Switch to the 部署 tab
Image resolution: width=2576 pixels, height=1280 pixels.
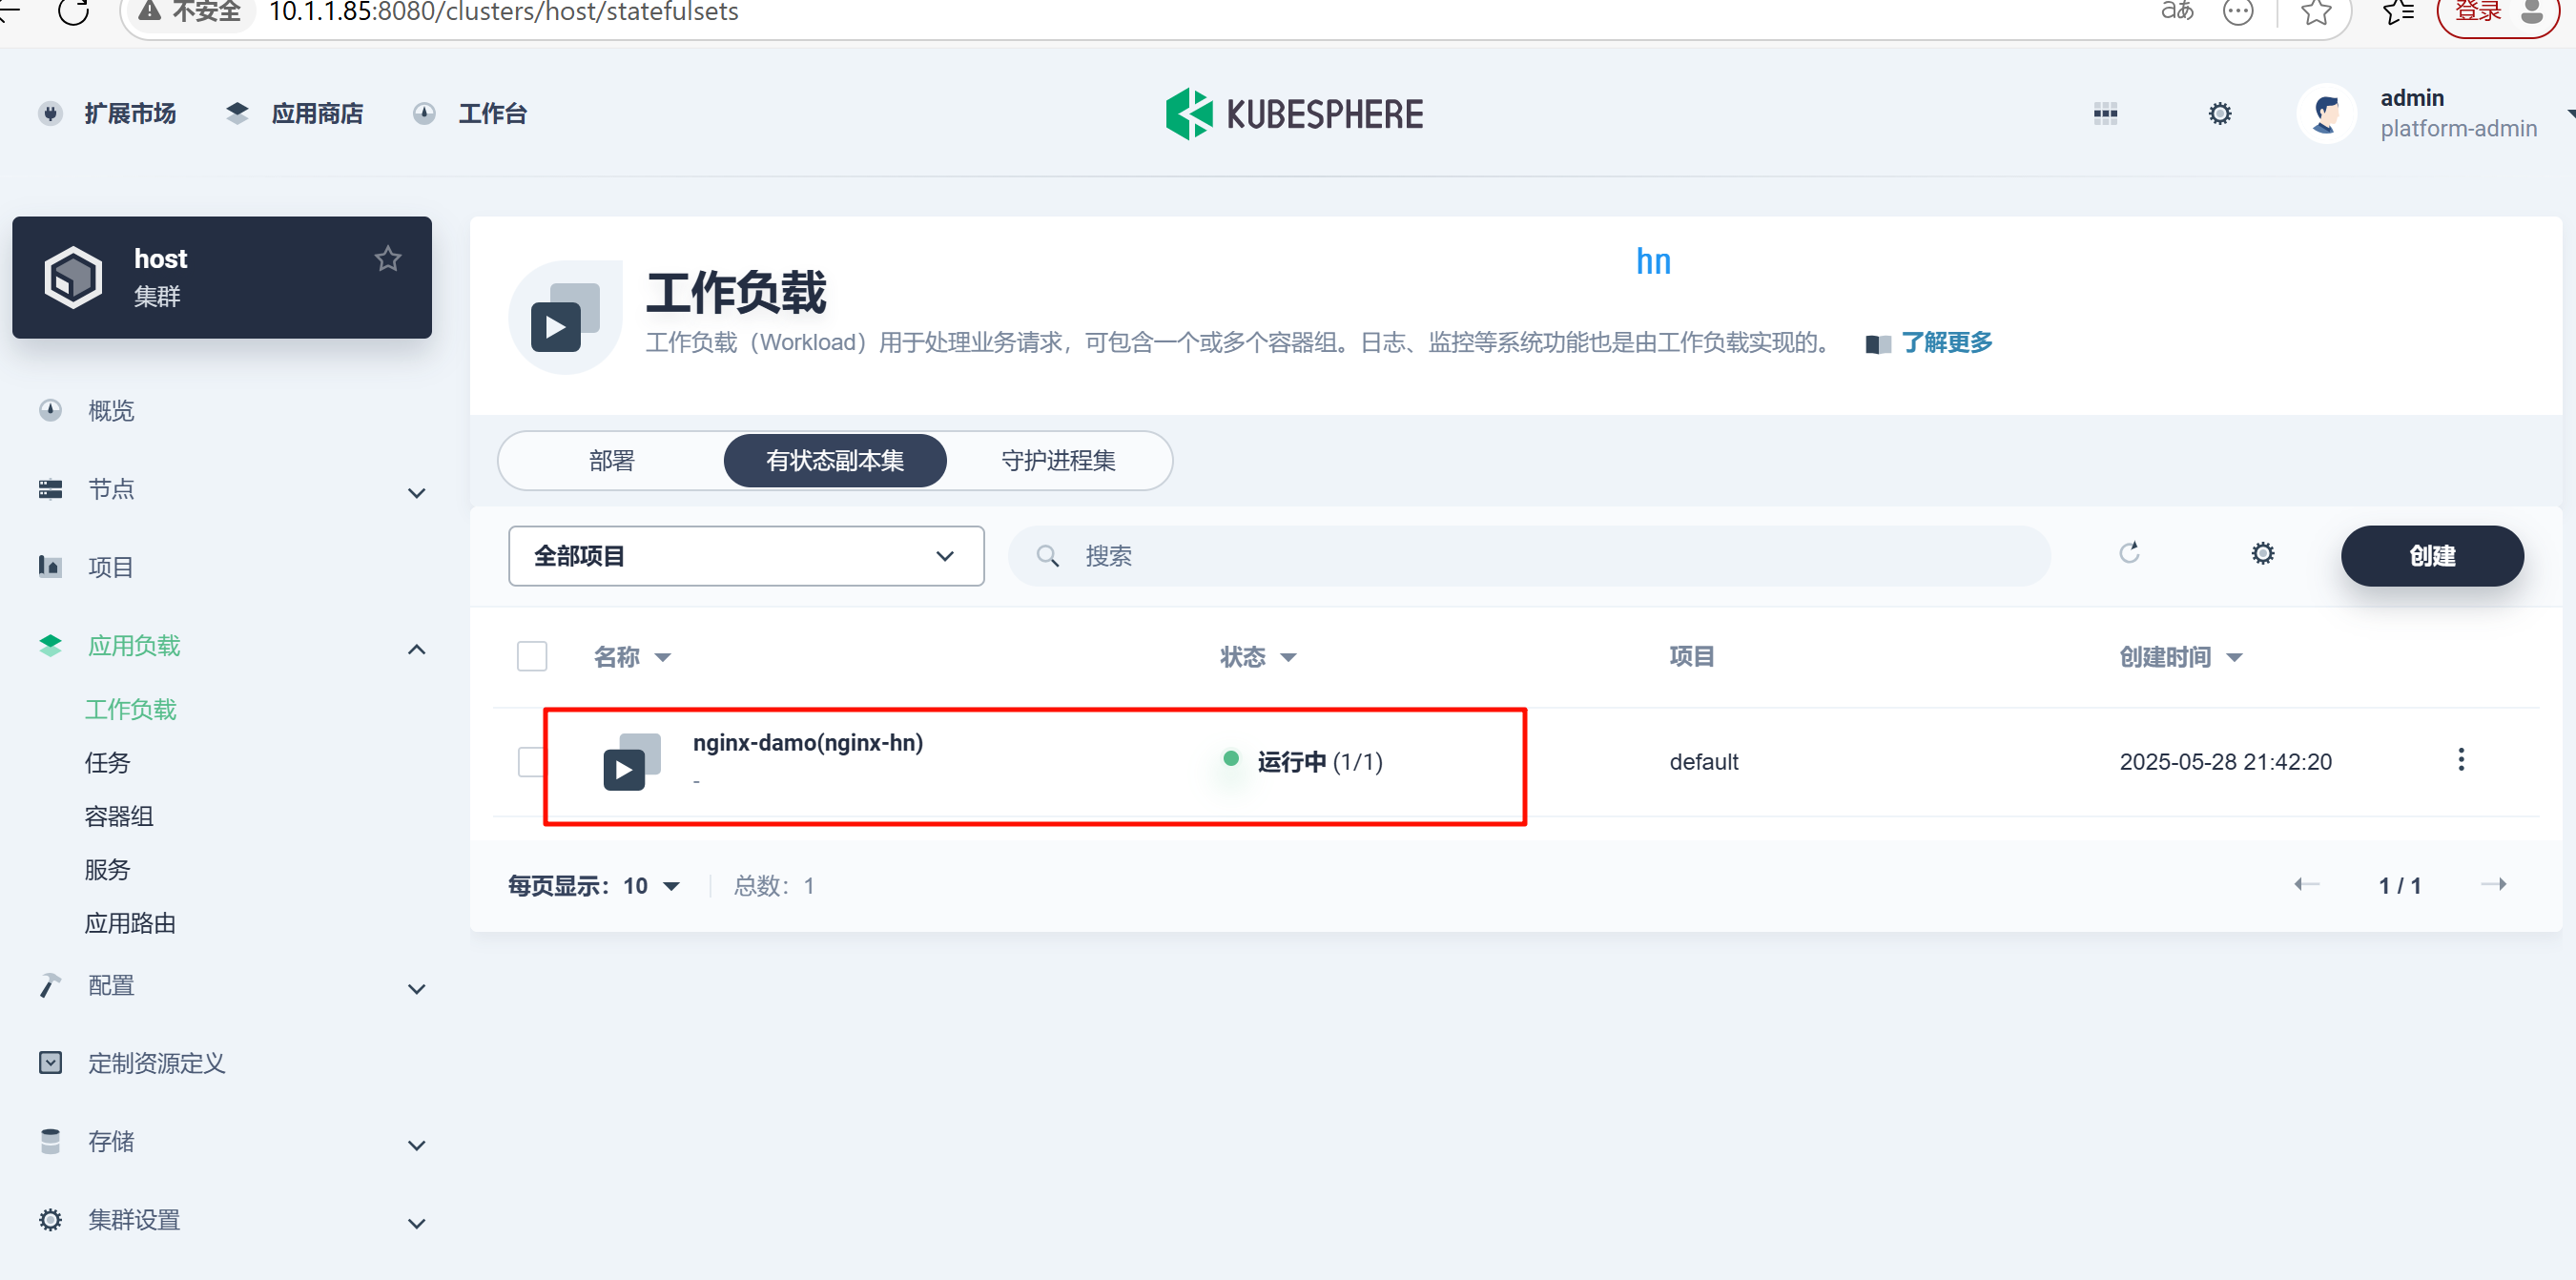click(x=611, y=461)
